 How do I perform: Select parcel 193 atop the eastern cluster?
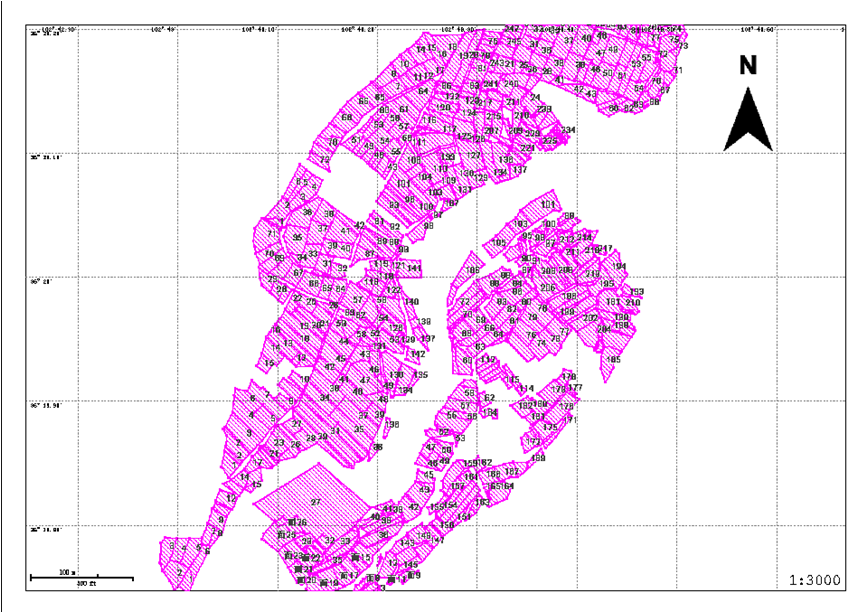[520, 224]
